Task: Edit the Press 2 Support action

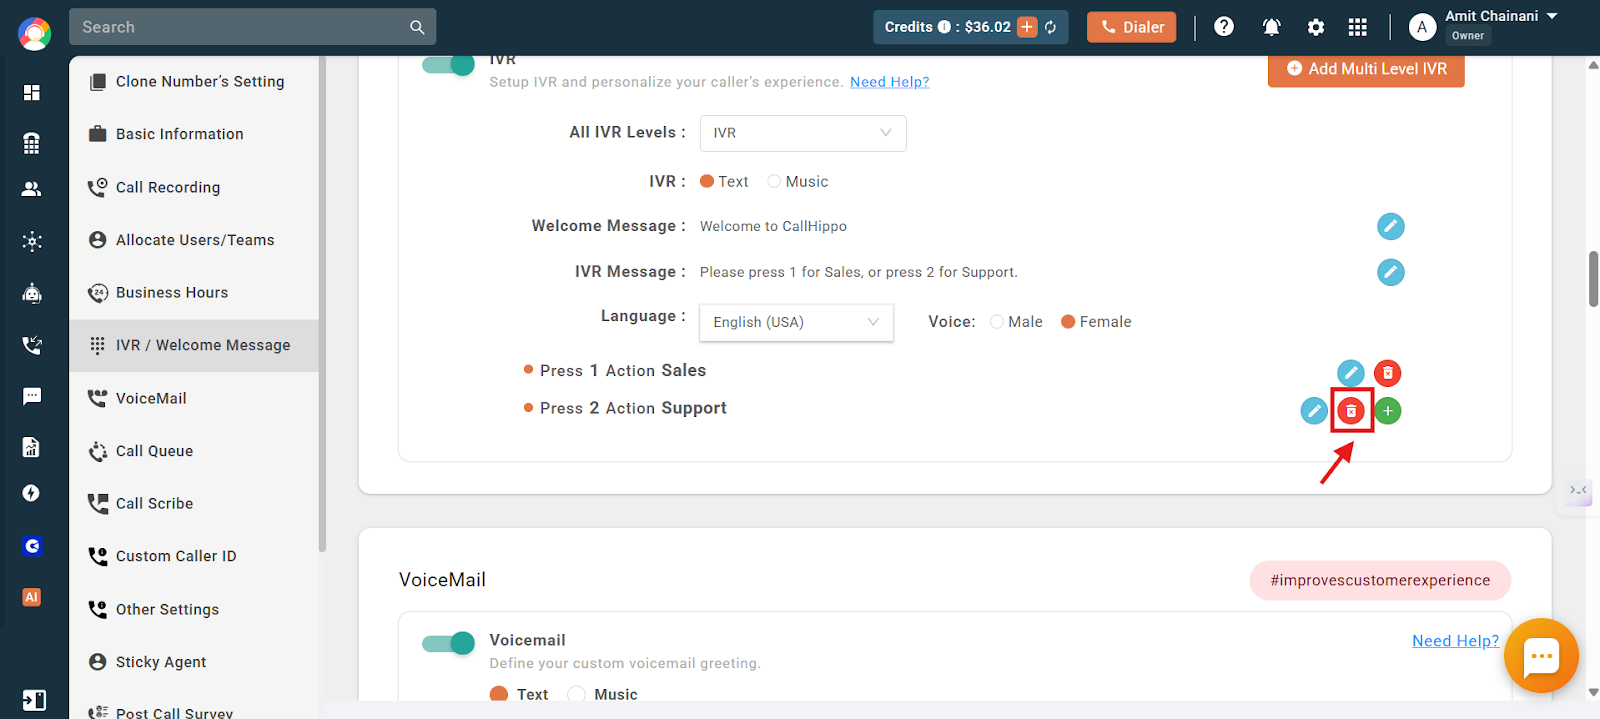Action: [1314, 410]
